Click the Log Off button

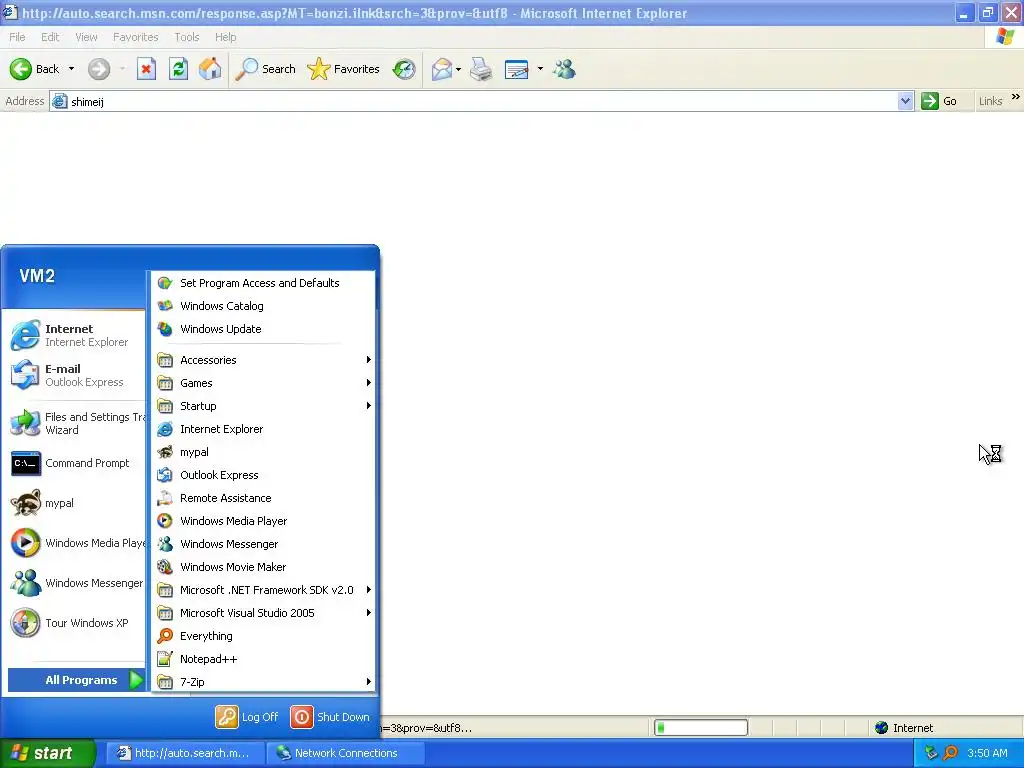click(248, 717)
